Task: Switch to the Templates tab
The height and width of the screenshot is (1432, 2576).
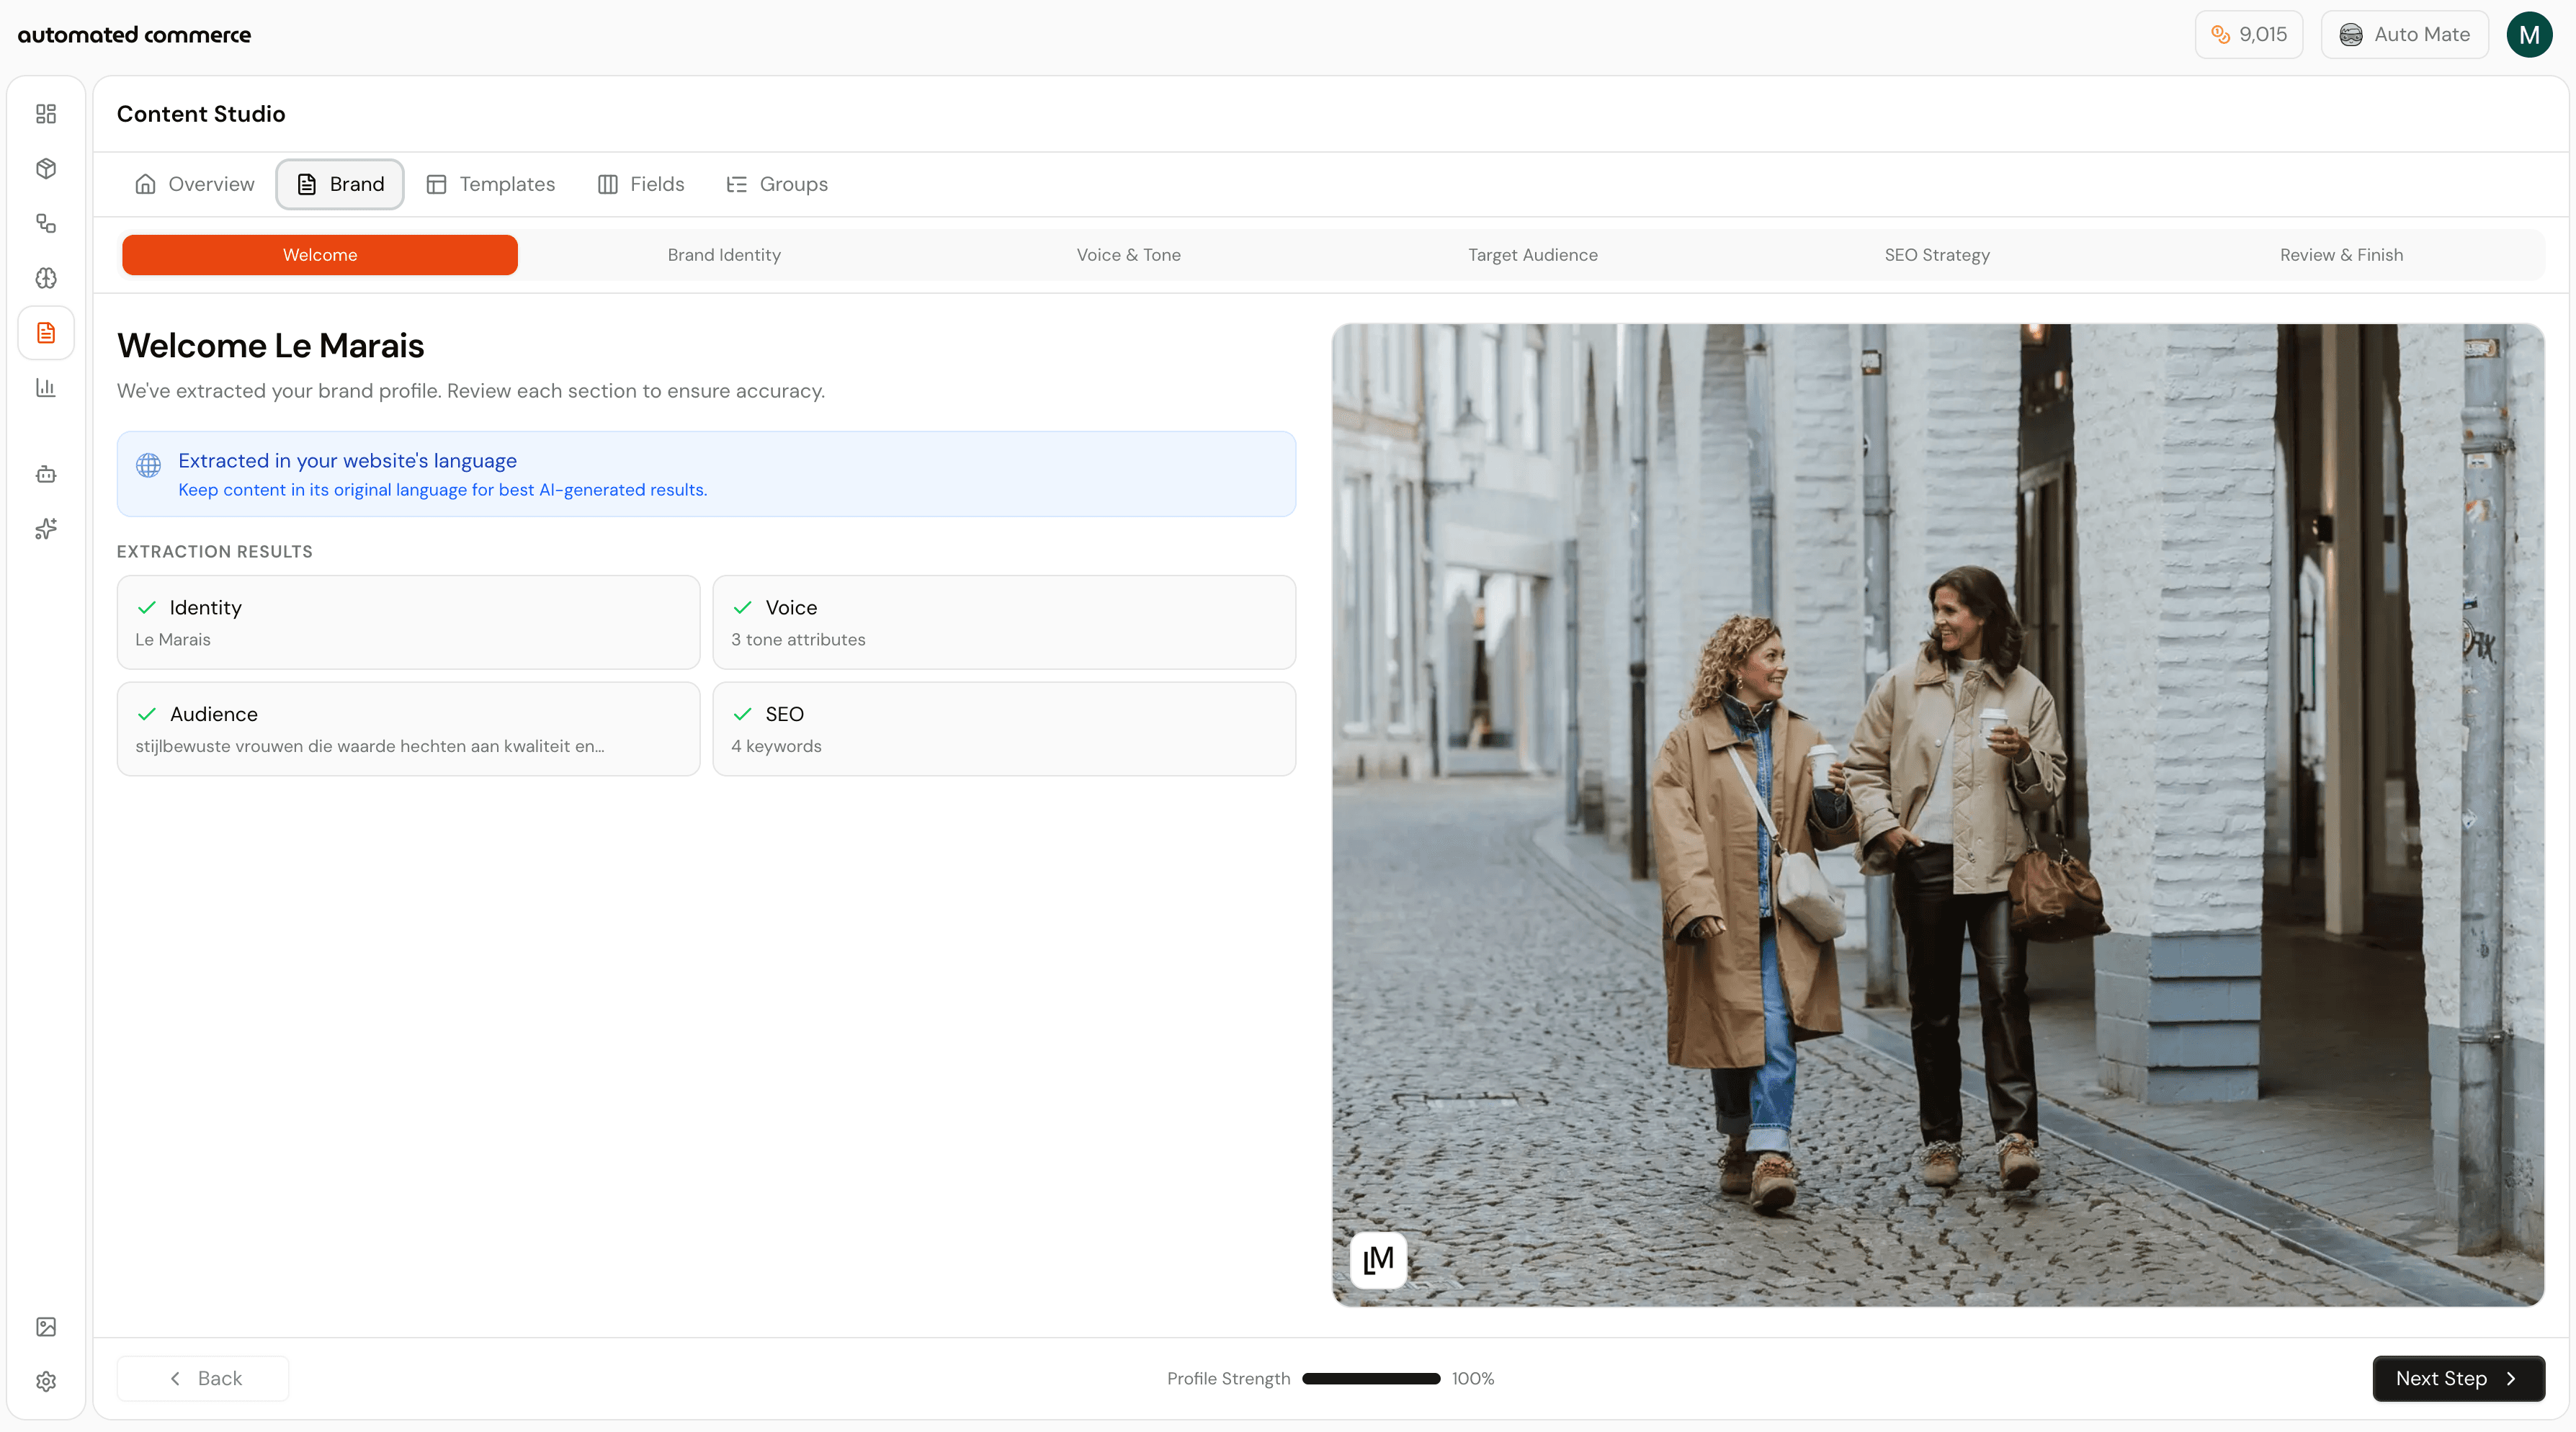Action: 490,184
